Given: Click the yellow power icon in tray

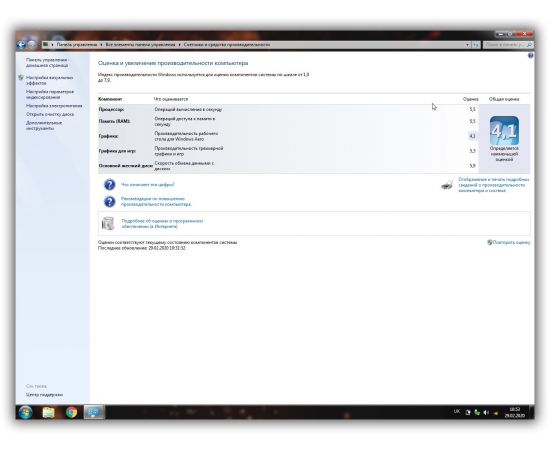Looking at the screenshot, I should (495, 413).
